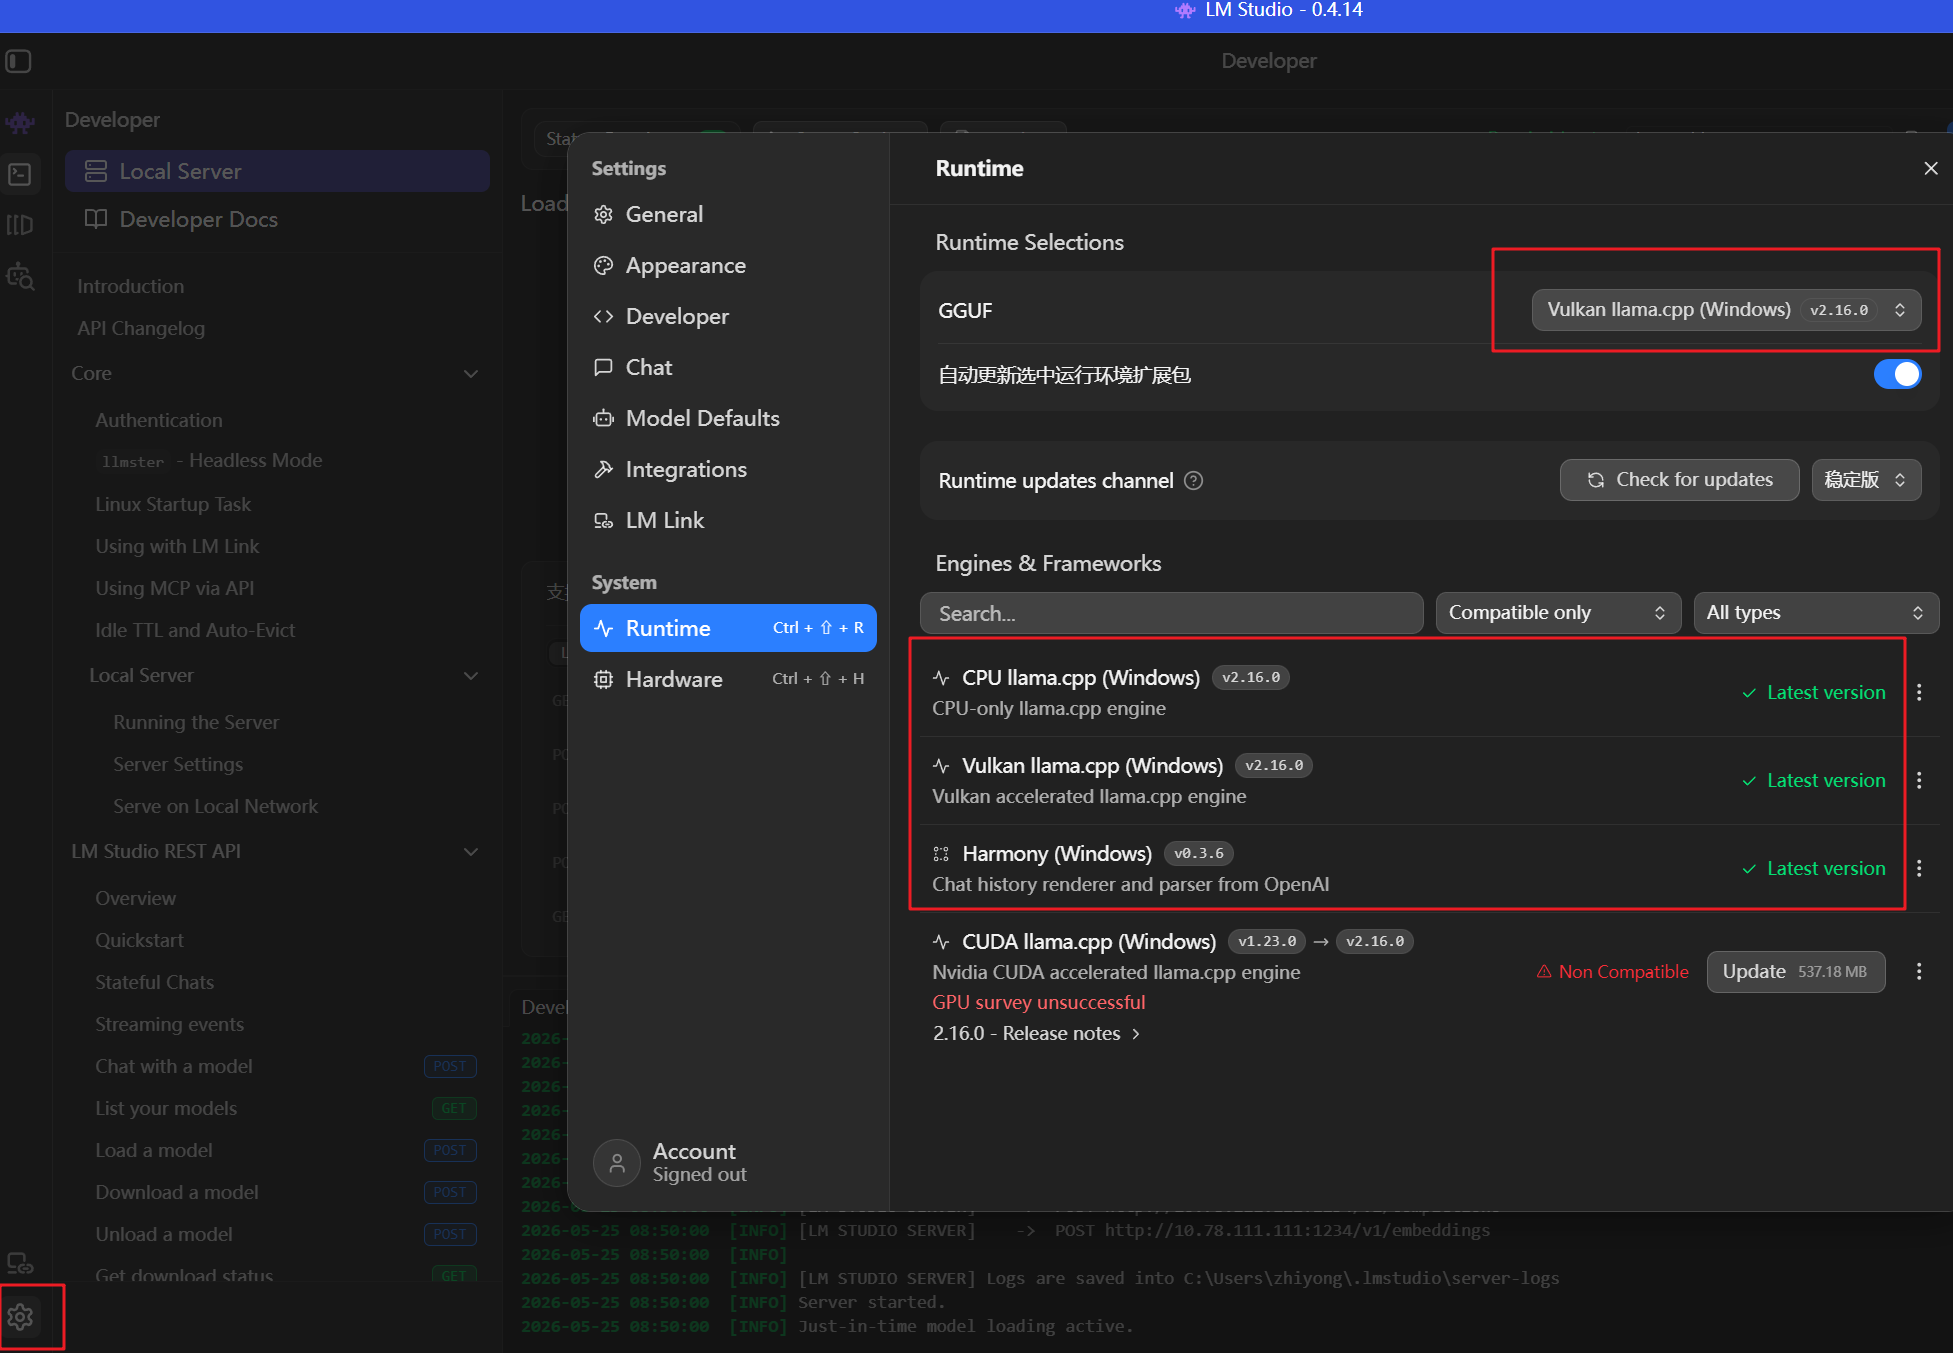Screen dimensions: 1953x1353
Task: Open llmster - Headless Mode docs page
Action: pos(211,460)
